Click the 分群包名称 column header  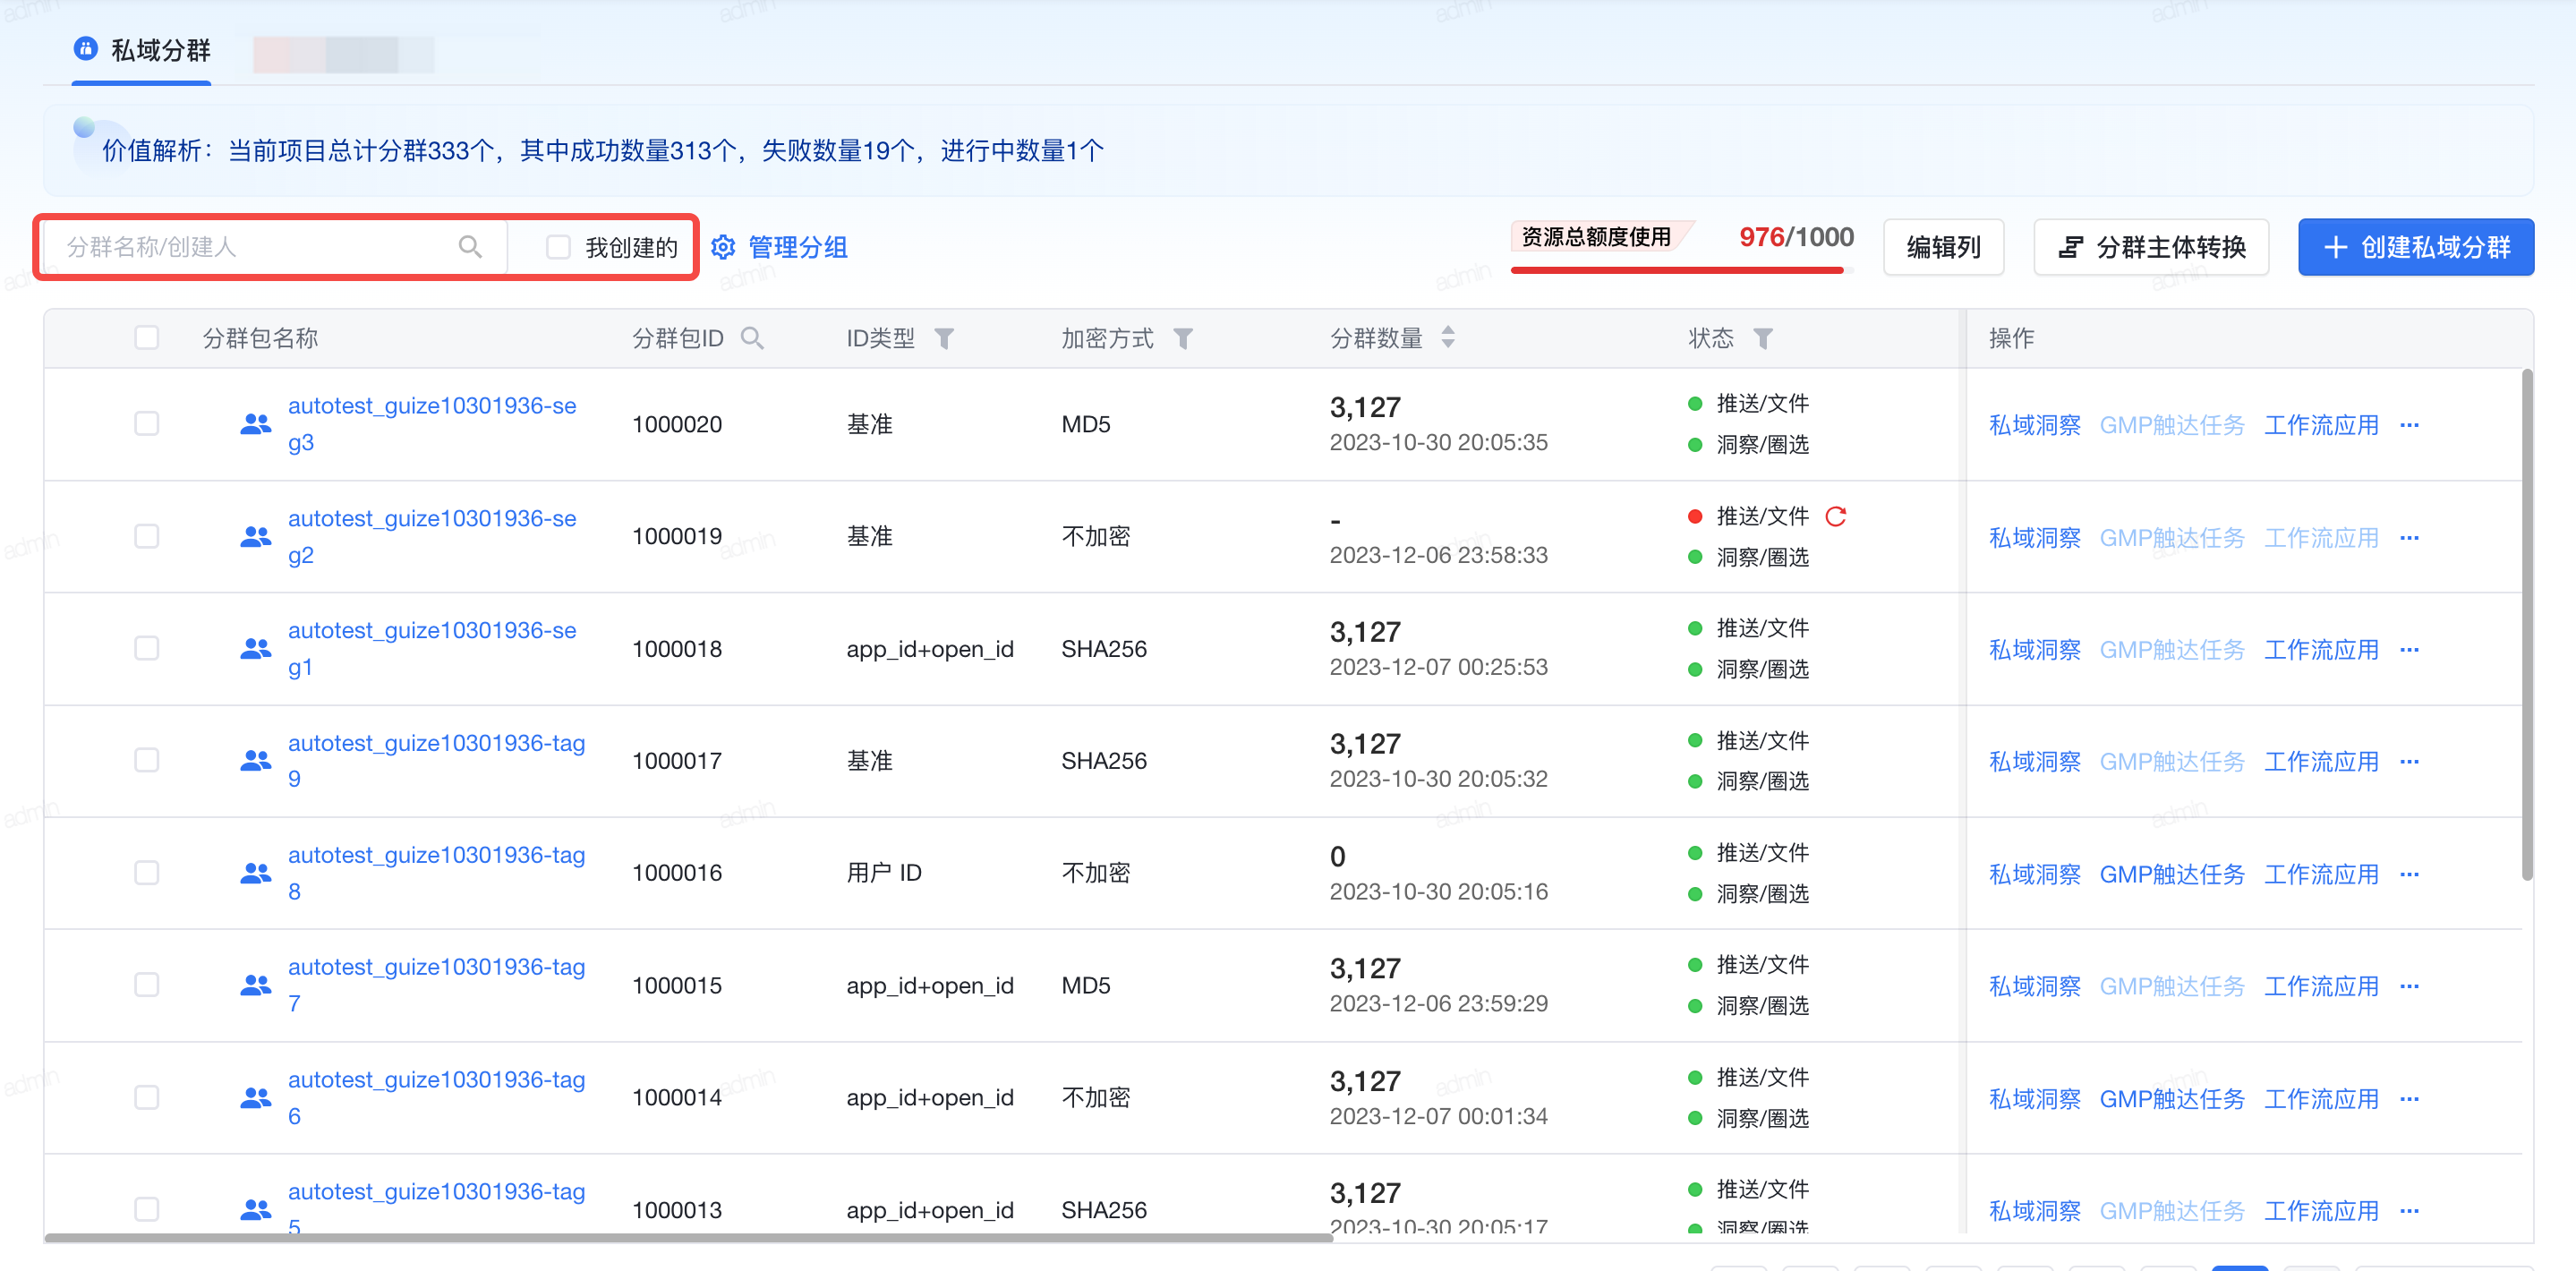(260, 338)
